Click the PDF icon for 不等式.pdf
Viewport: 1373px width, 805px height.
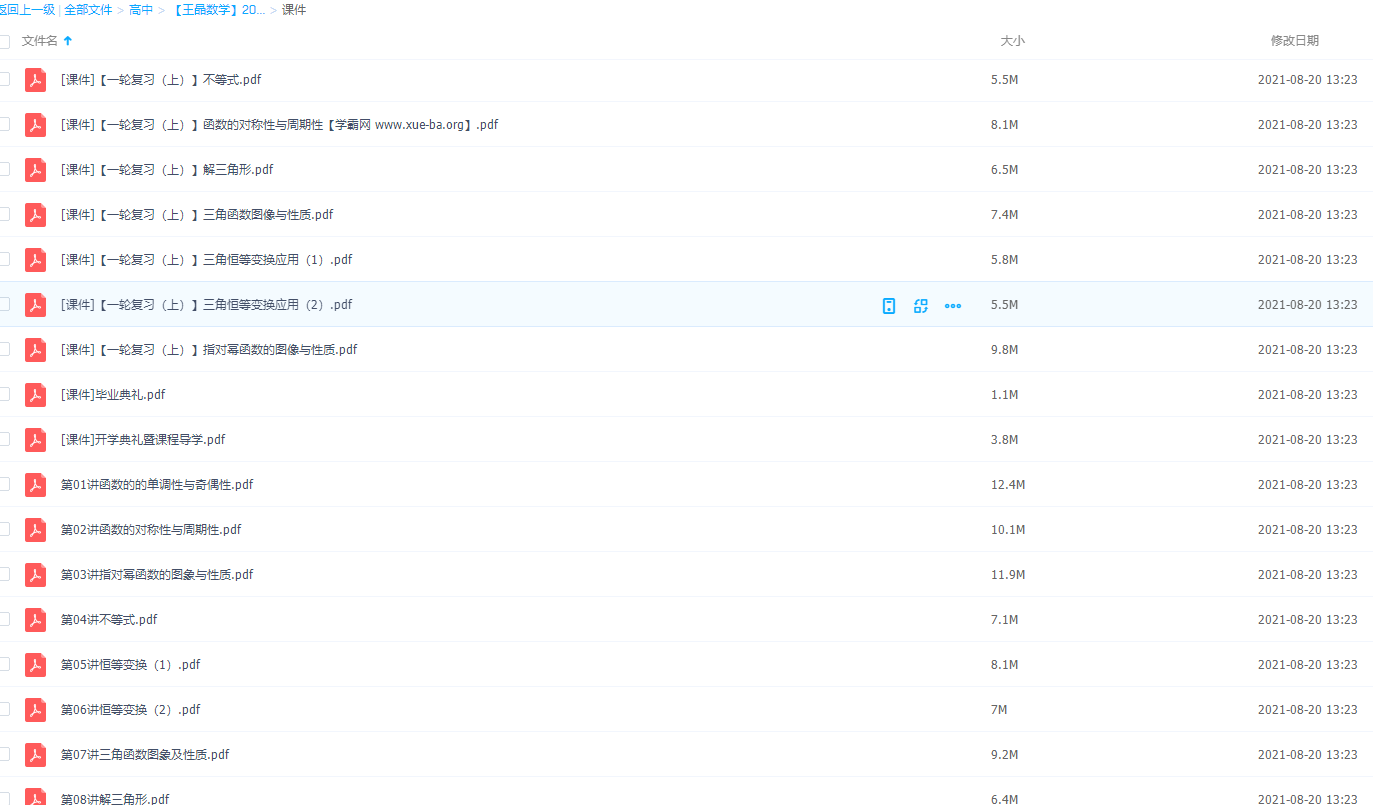click(x=36, y=80)
